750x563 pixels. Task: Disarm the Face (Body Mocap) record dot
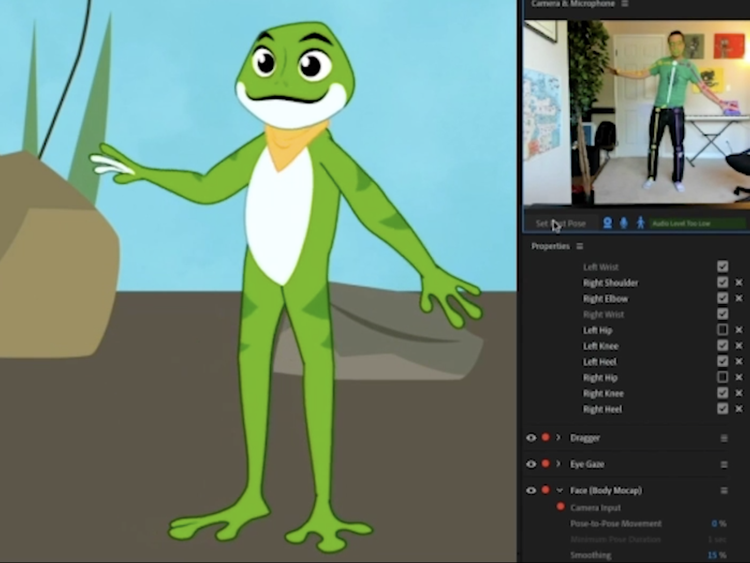(545, 490)
